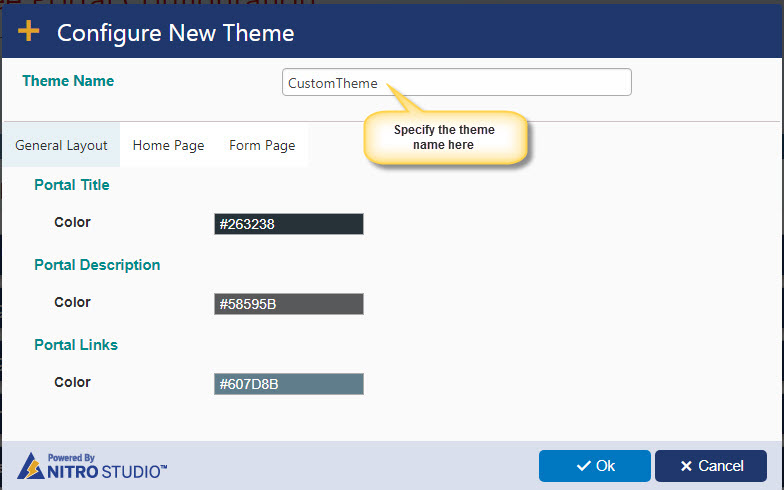Select the Portal Title heading
Screen dimensions: 784x490
pyautogui.click(x=72, y=185)
